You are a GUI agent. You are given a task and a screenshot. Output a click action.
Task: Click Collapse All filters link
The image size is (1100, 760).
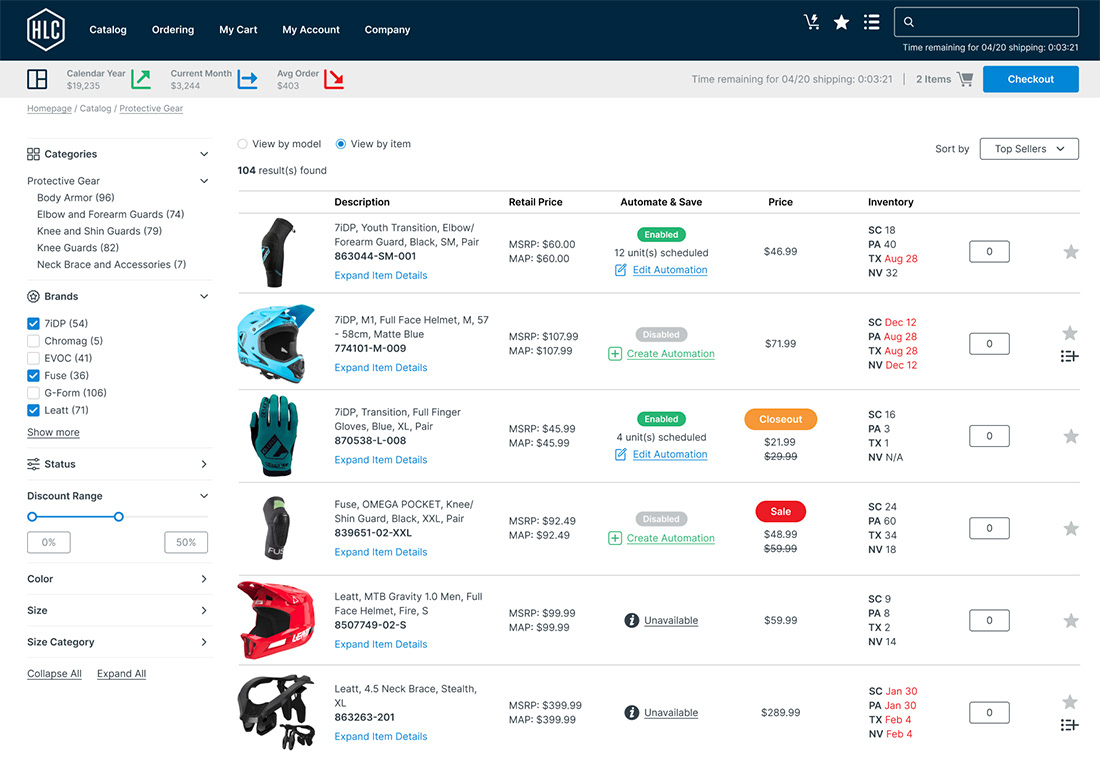point(54,674)
